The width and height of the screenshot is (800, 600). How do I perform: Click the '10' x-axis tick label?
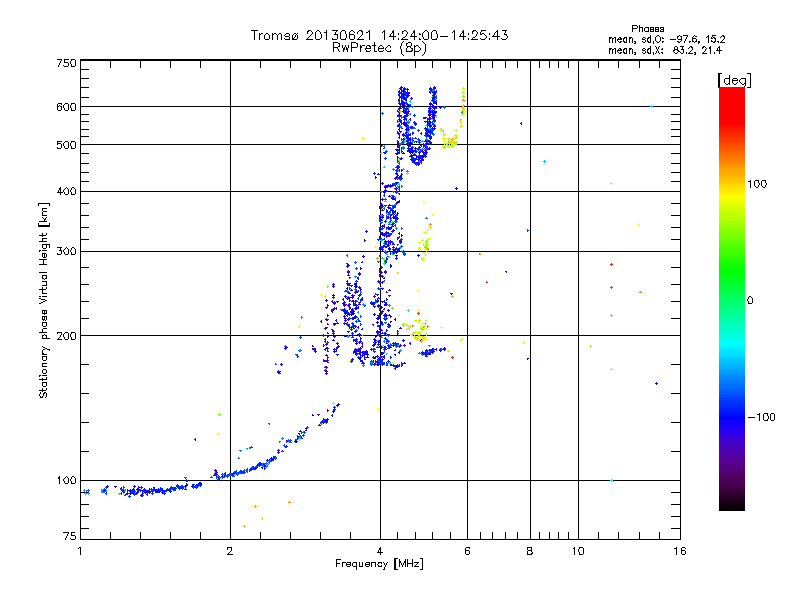click(x=578, y=551)
